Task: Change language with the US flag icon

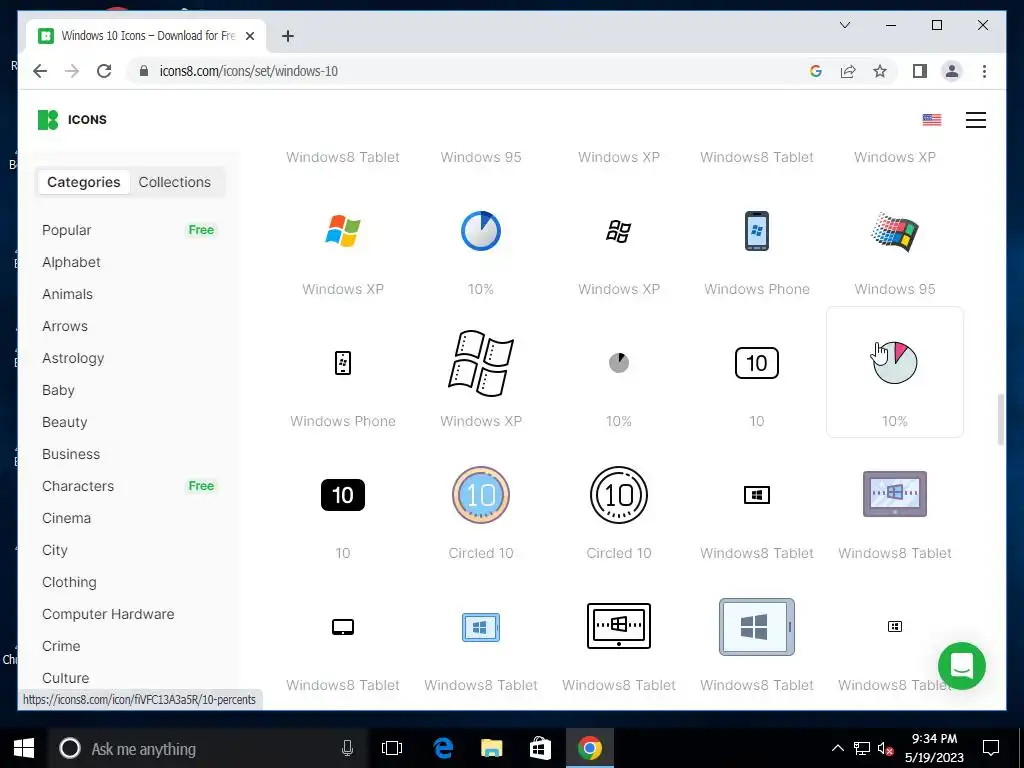Action: [x=932, y=120]
